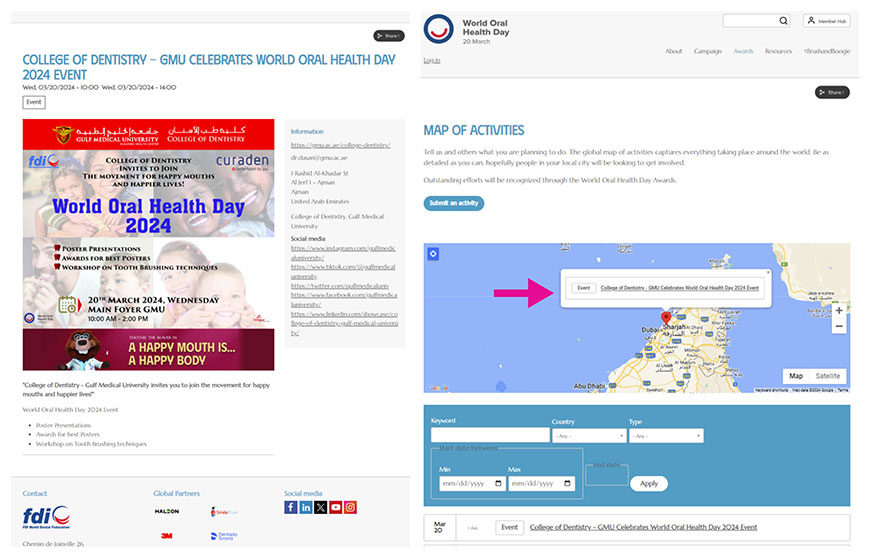
Task: Click the Submit an activity button
Action: pos(453,203)
